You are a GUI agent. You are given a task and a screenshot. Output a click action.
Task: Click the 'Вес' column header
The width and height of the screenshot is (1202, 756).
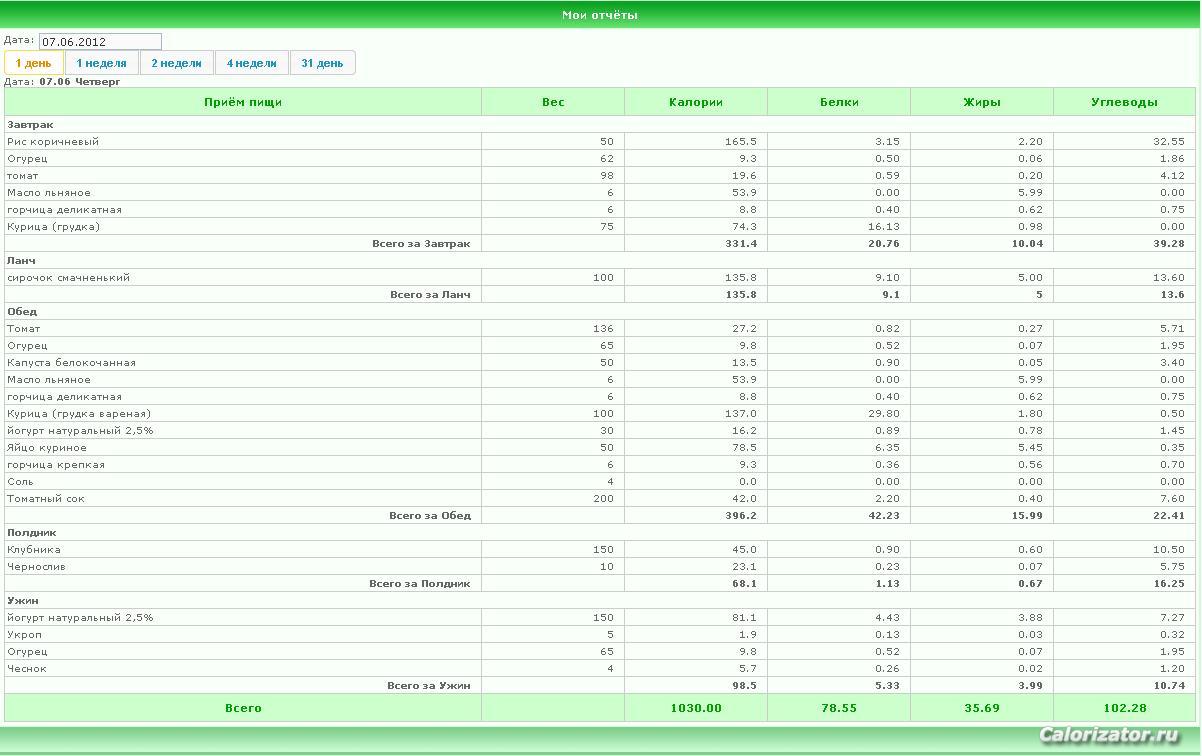pyautogui.click(x=553, y=102)
